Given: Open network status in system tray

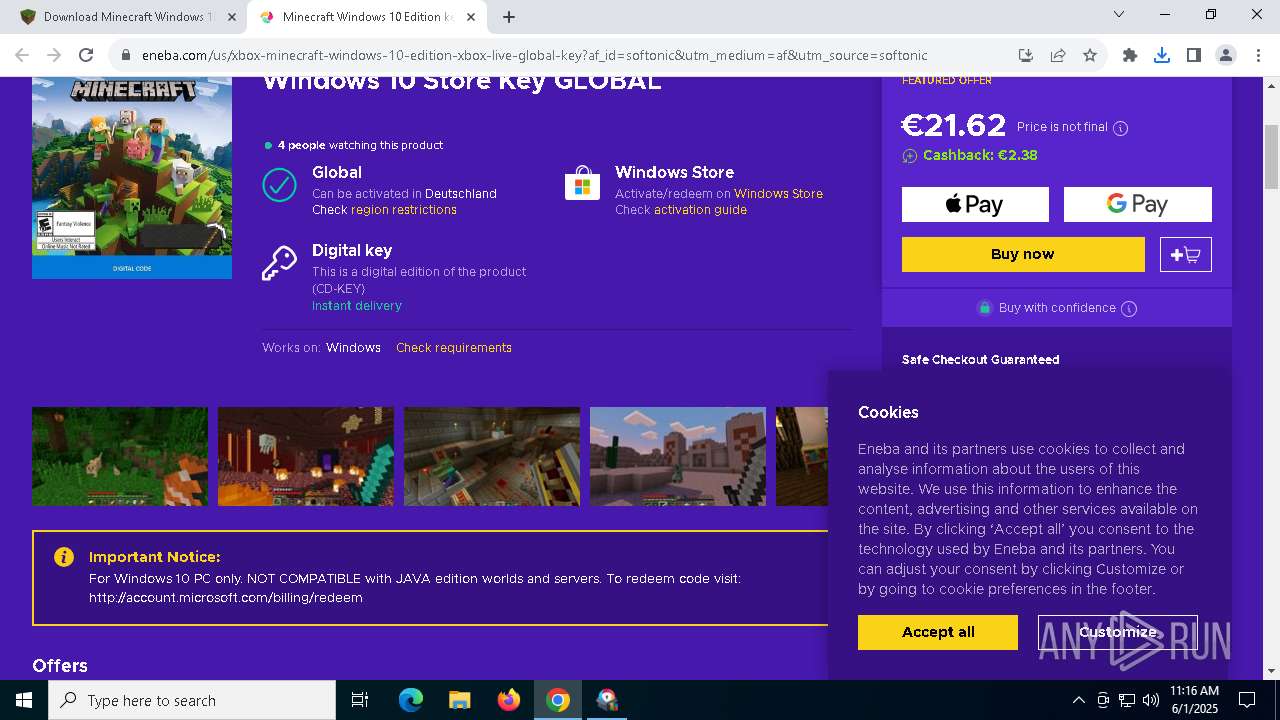Looking at the screenshot, I should pyautogui.click(x=1127, y=700).
